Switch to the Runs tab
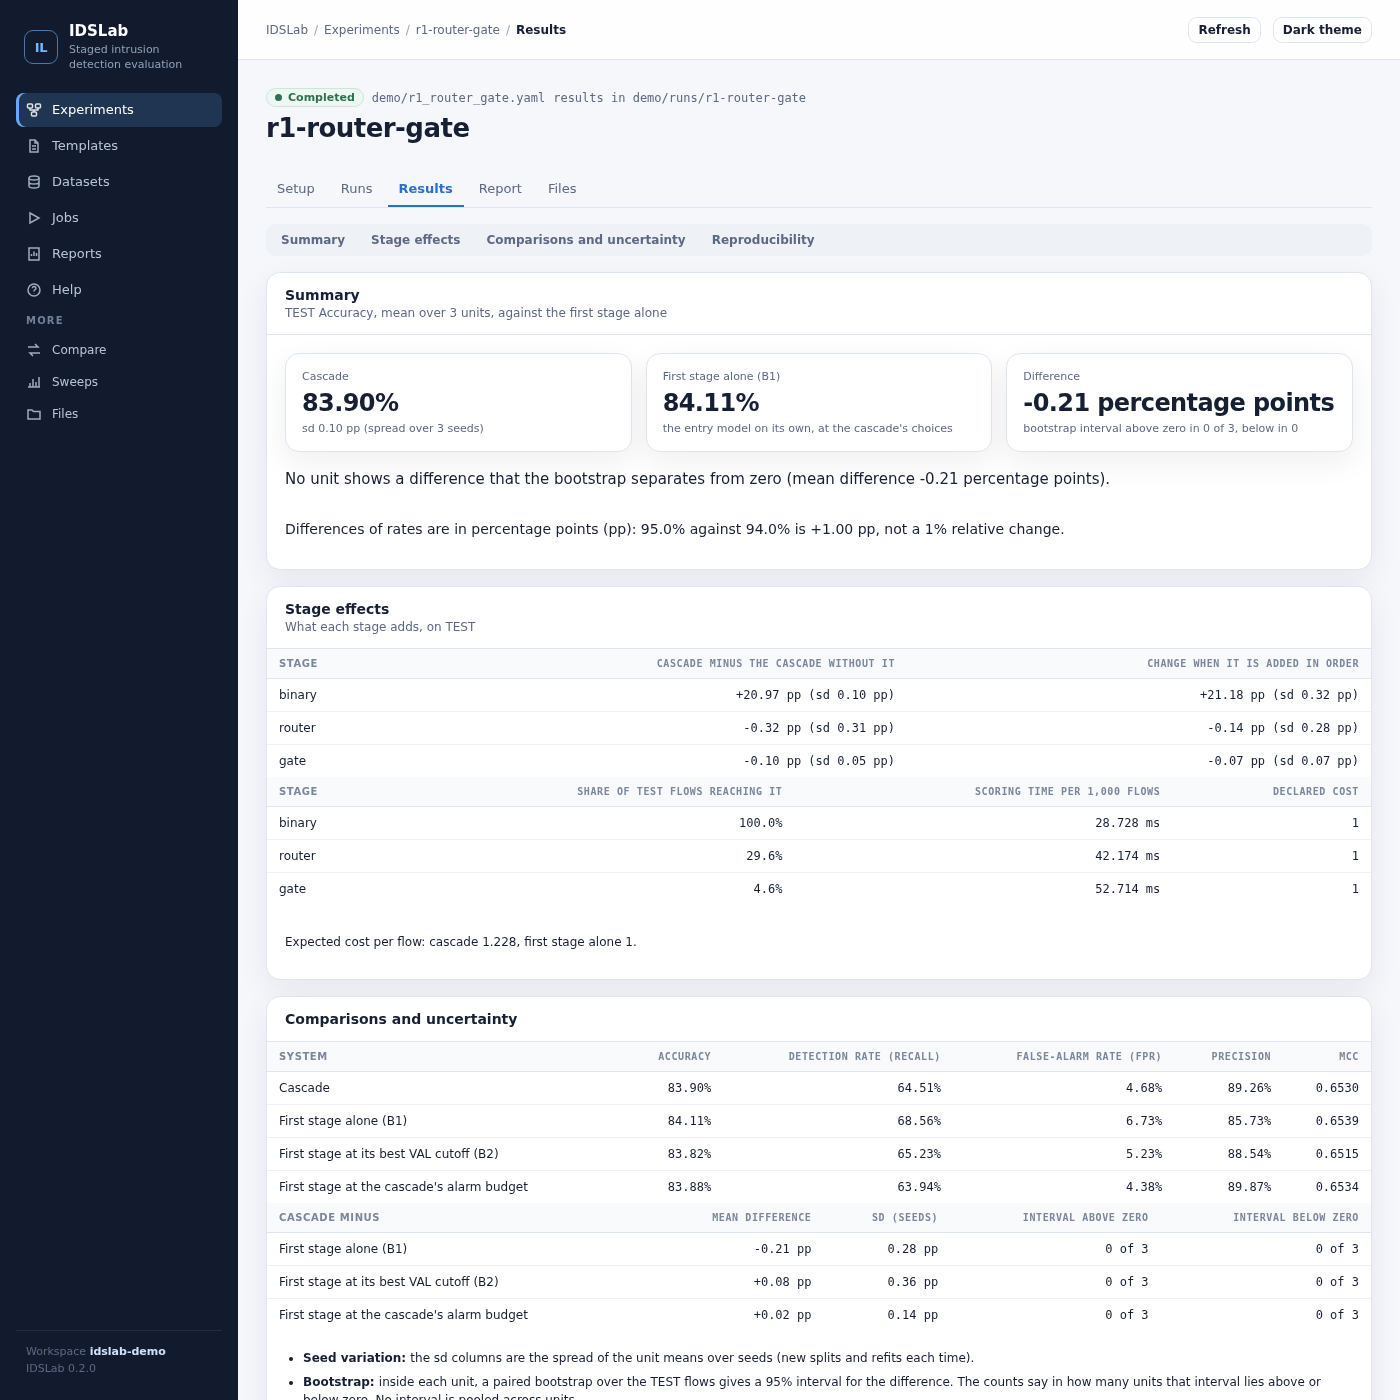The height and width of the screenshot is (1400, 1400). [x=356, y=189]
